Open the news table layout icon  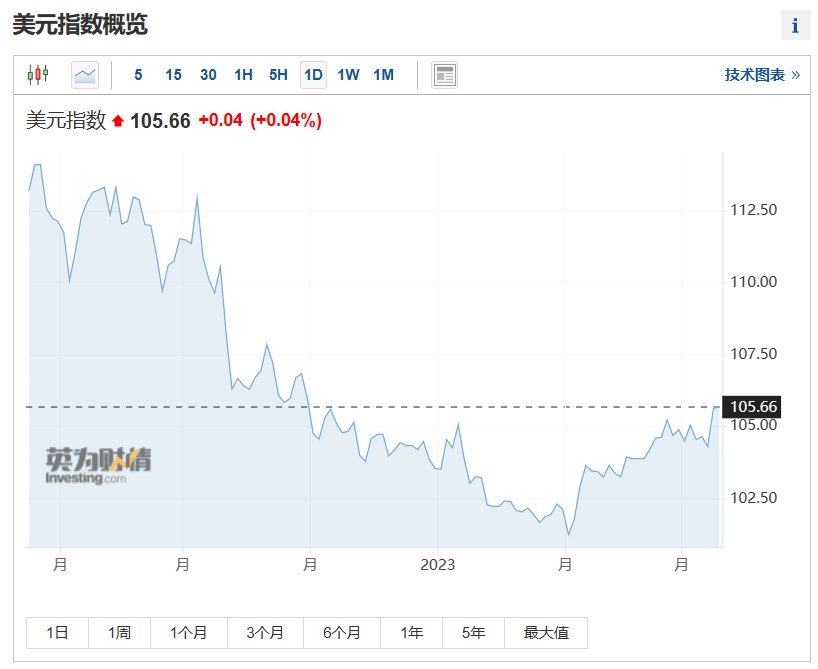[x=444, y=75]
